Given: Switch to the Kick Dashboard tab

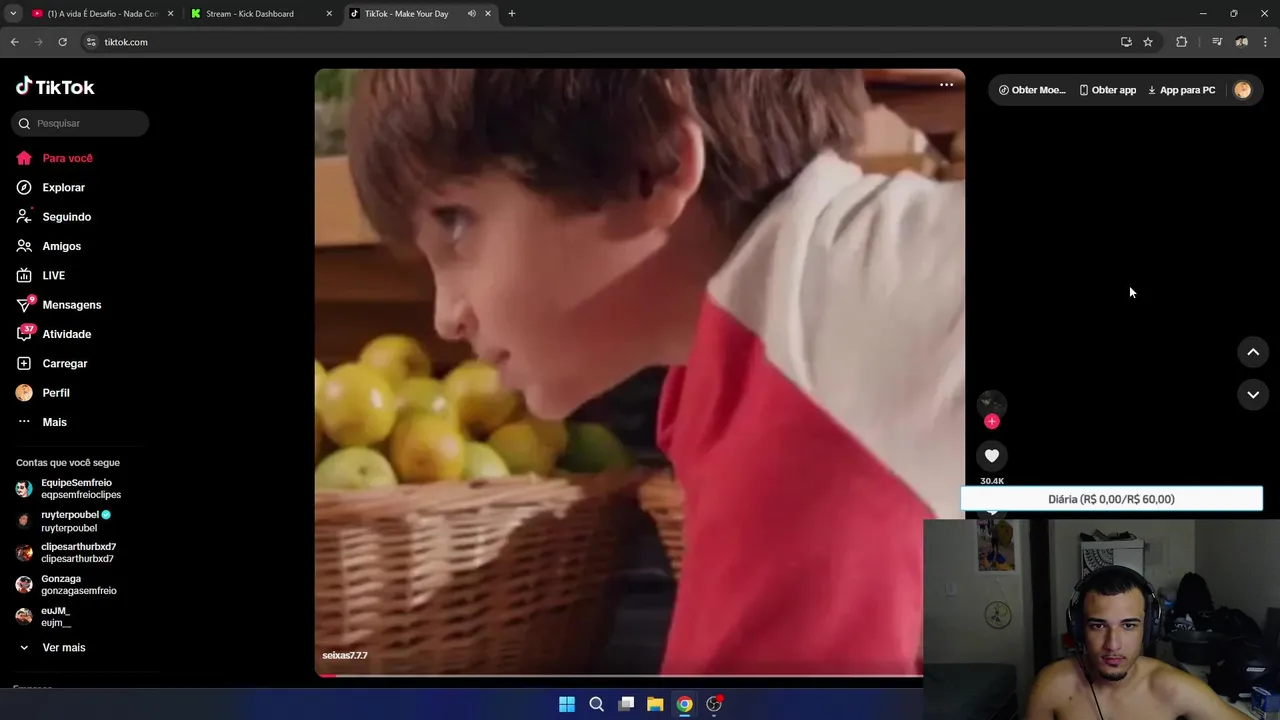Looking at the screenshot, I should 260,14.
